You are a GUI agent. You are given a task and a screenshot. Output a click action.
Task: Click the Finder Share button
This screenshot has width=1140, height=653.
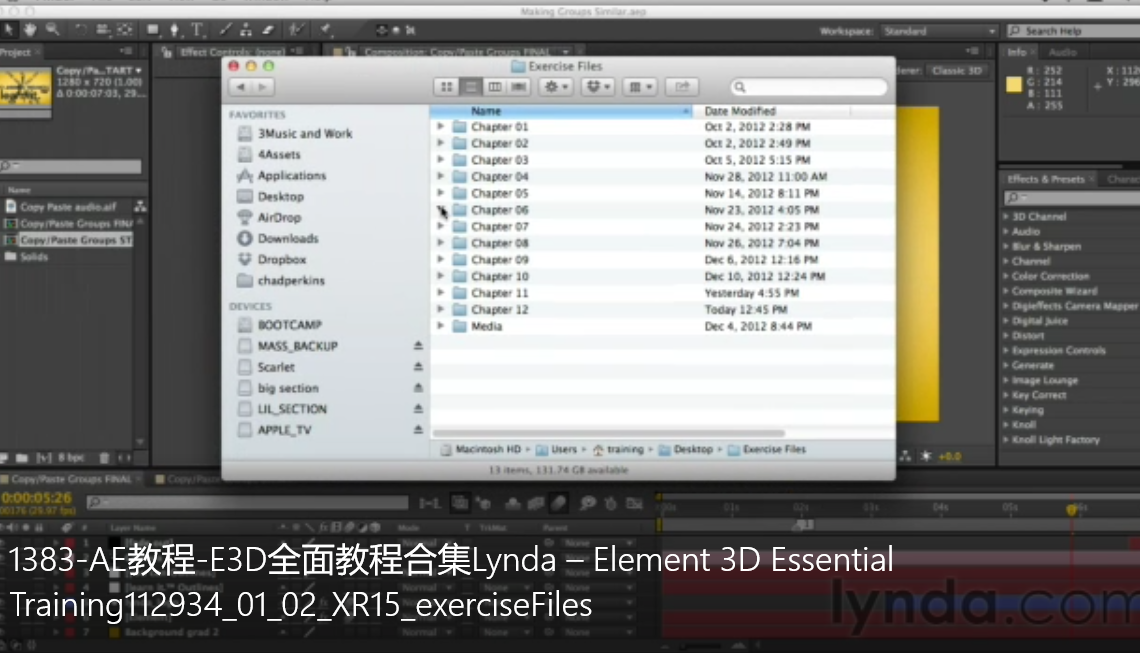point(681,87)
